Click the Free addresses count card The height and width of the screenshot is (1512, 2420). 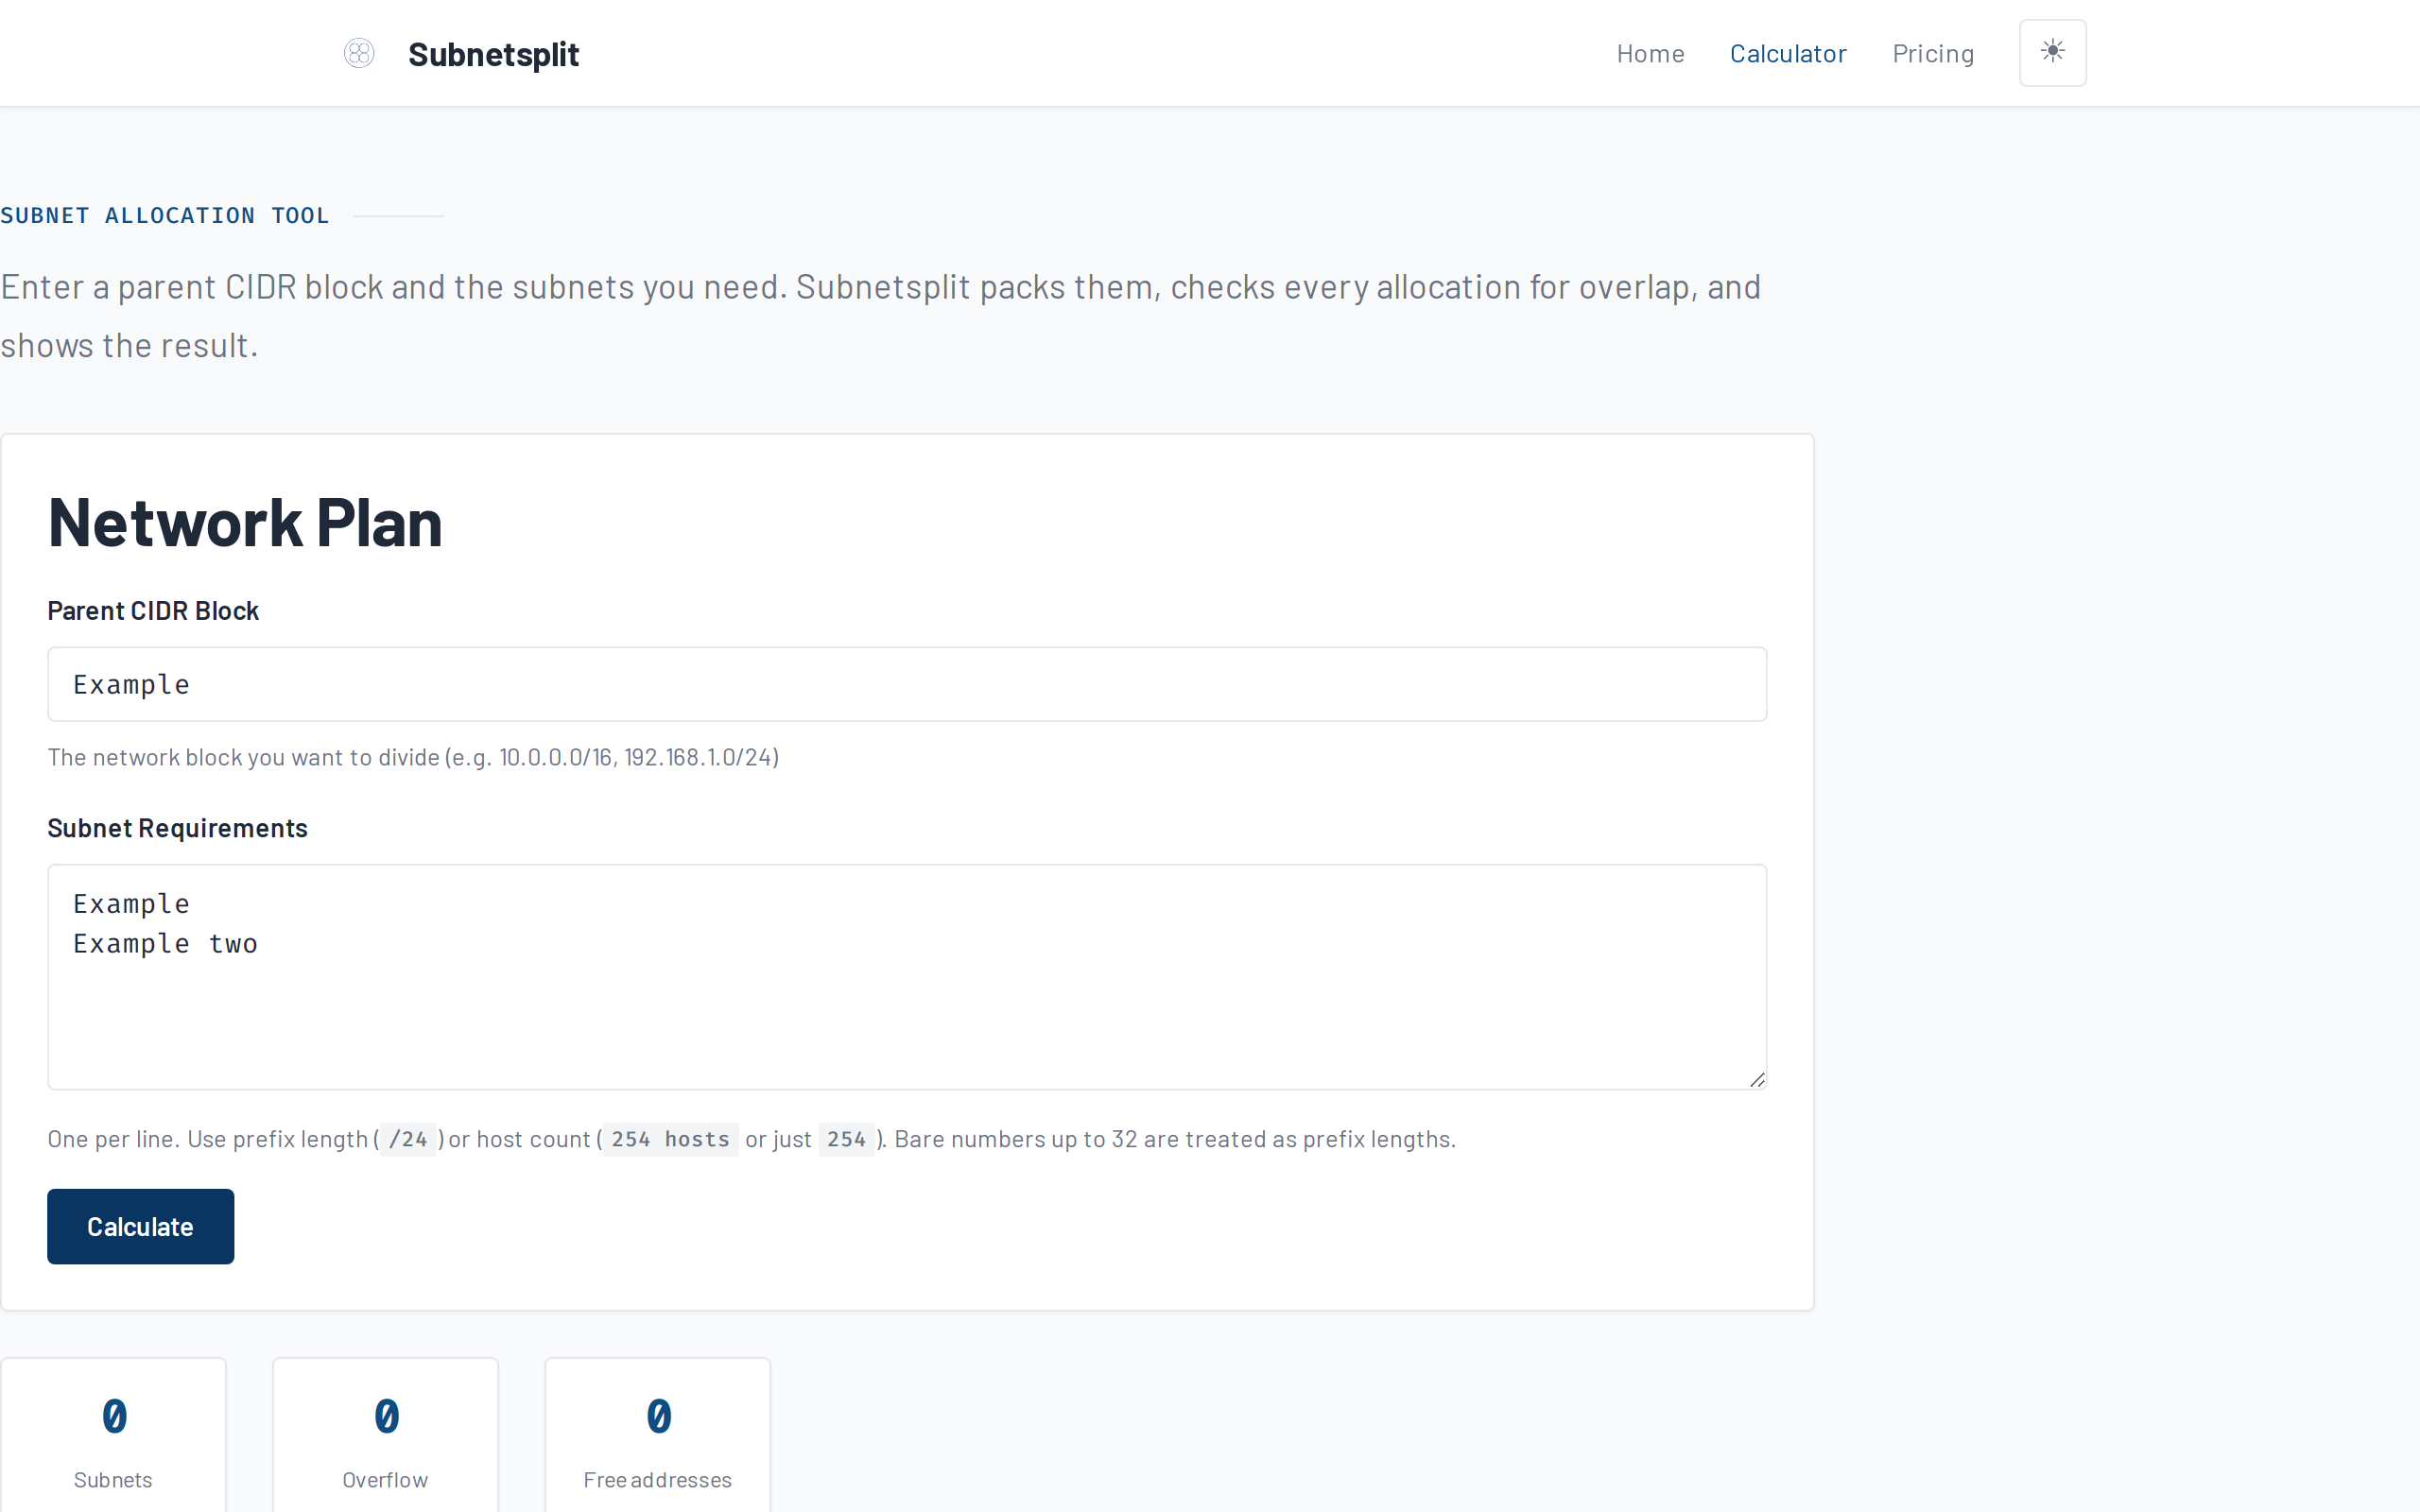(657, 1436)
